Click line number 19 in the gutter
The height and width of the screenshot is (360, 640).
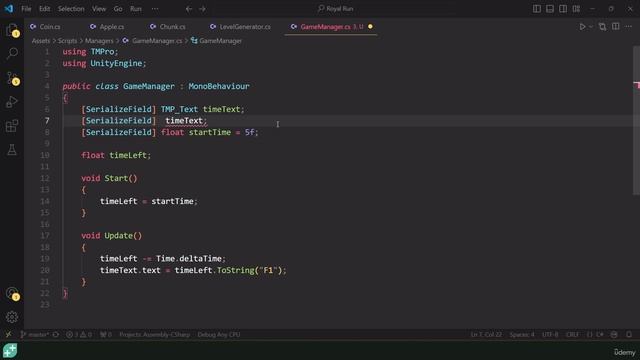click(x=45, y=258)
